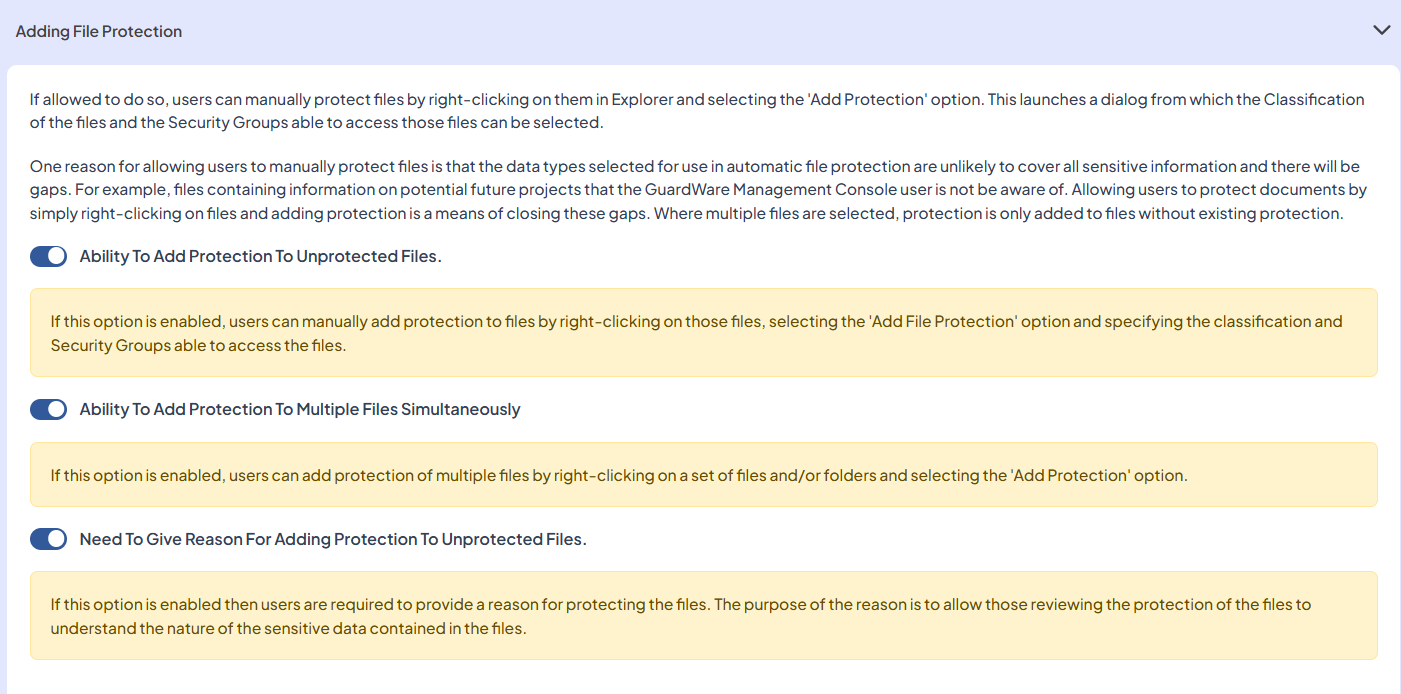
Task: Disable the multiple files simultaneously toggle switch
Action: pos(48,409)
